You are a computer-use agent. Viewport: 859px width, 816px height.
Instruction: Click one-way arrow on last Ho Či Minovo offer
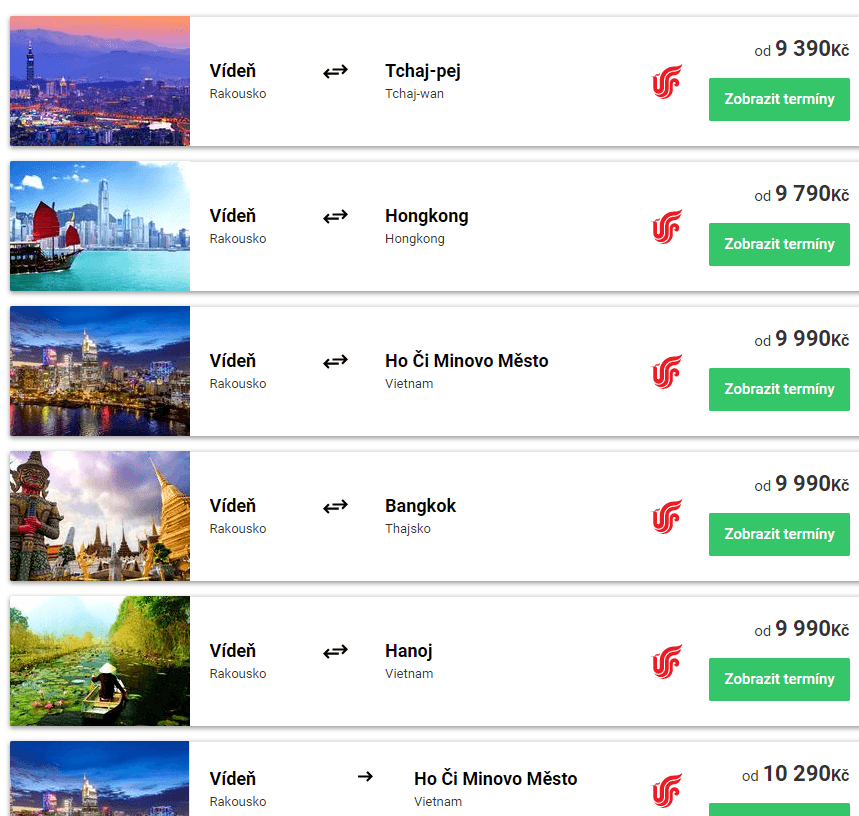365,776
